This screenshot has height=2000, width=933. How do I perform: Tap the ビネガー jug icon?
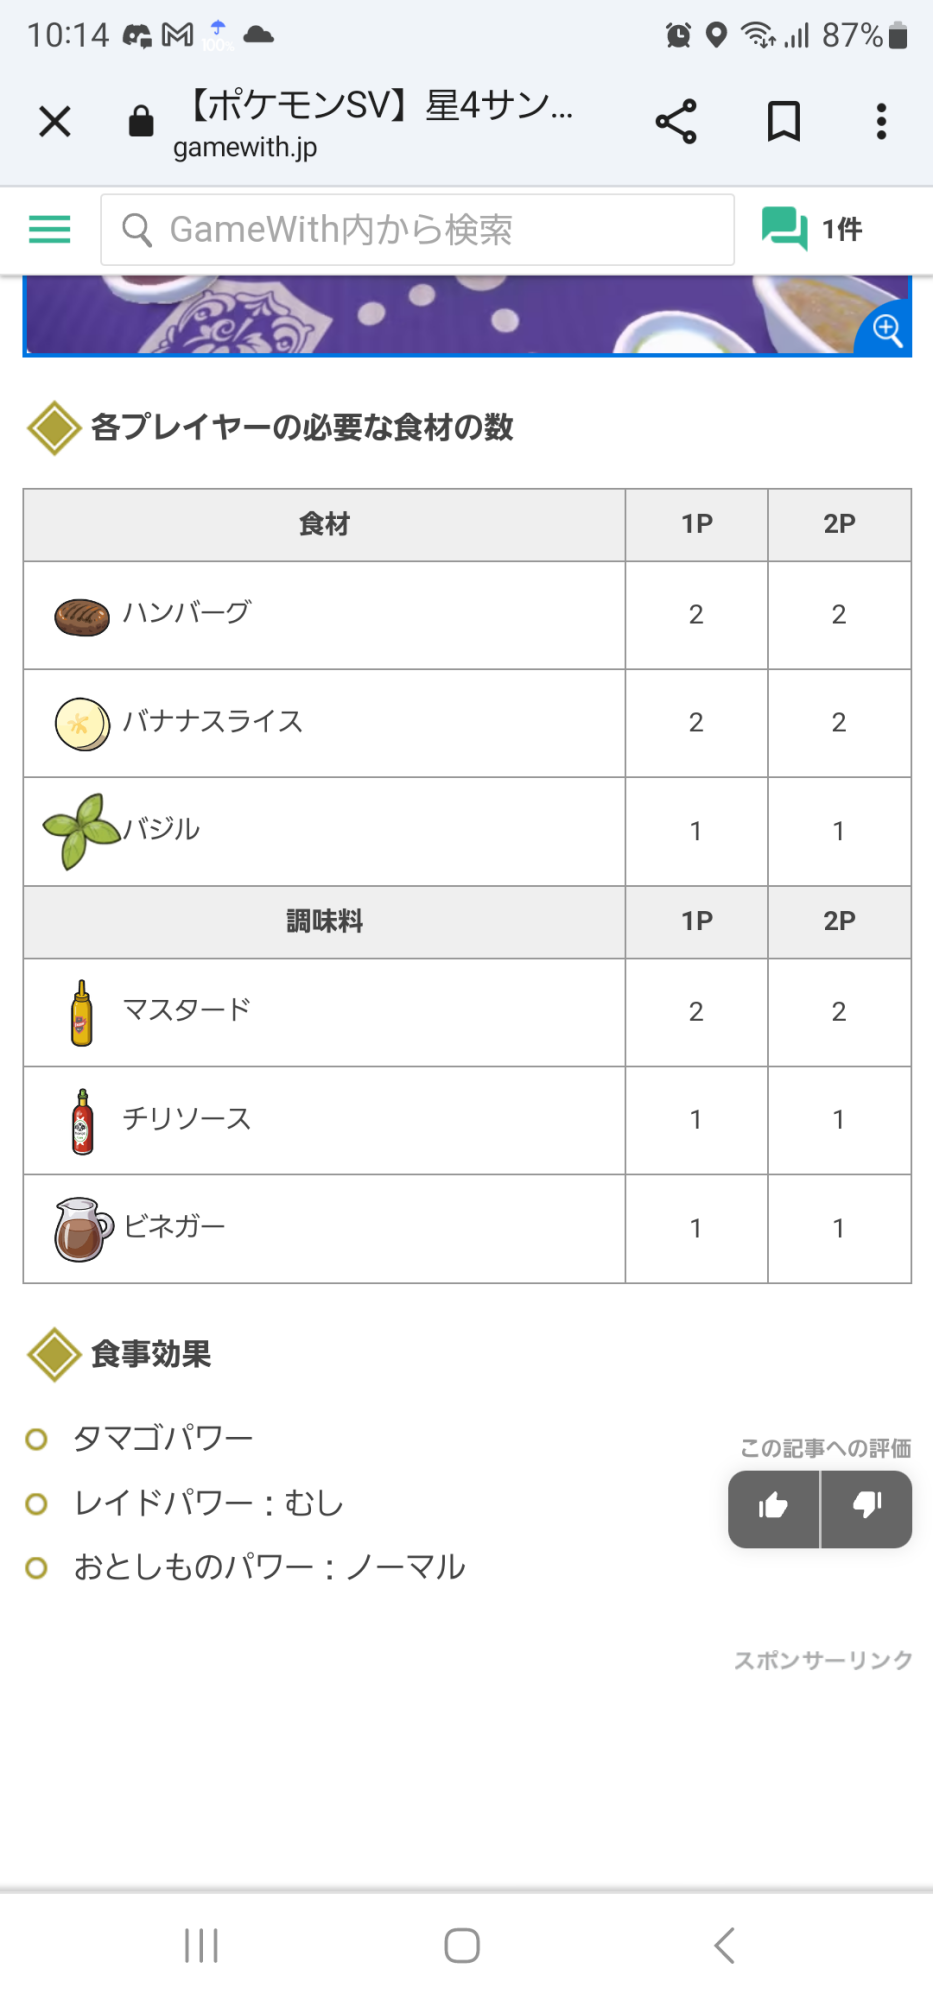[x=83, y=1229]
